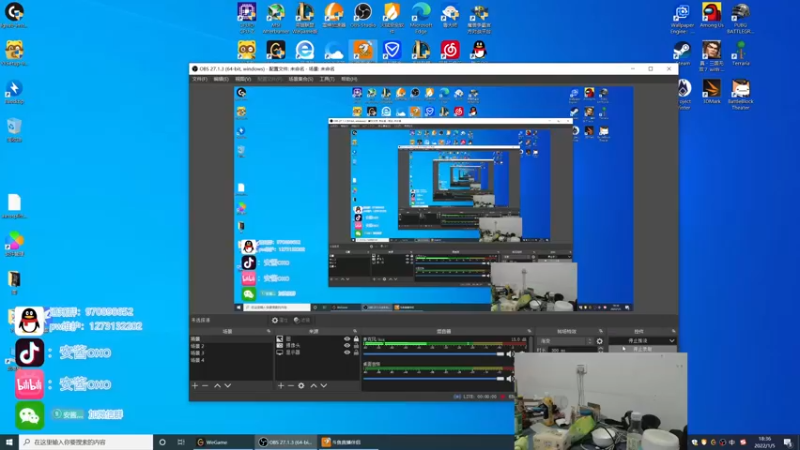Toggle the lock on the top image source
This screenshot has height=450, width=800.
pyautogui.click(x=356, y=339)
